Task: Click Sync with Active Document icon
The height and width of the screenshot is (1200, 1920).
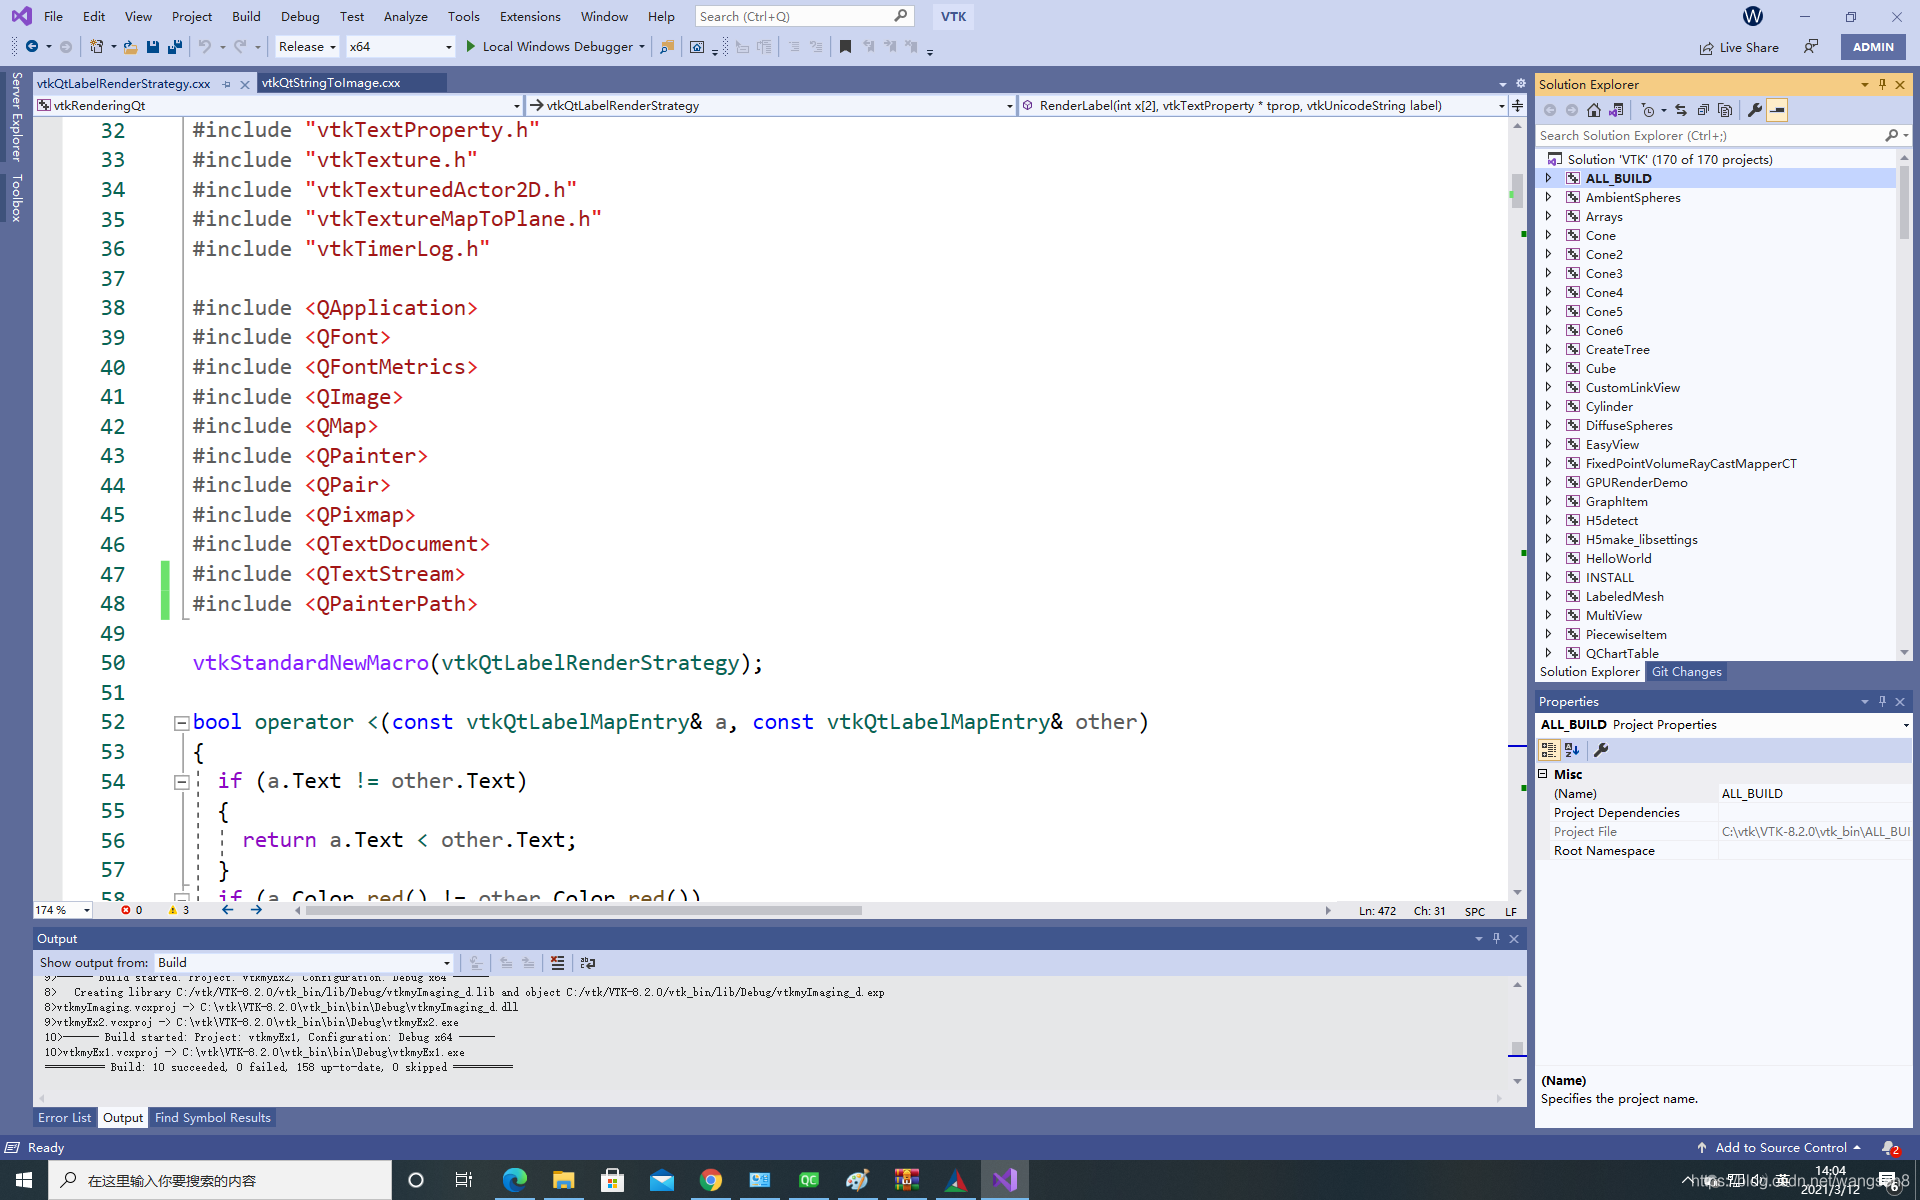Action: 1681,110
